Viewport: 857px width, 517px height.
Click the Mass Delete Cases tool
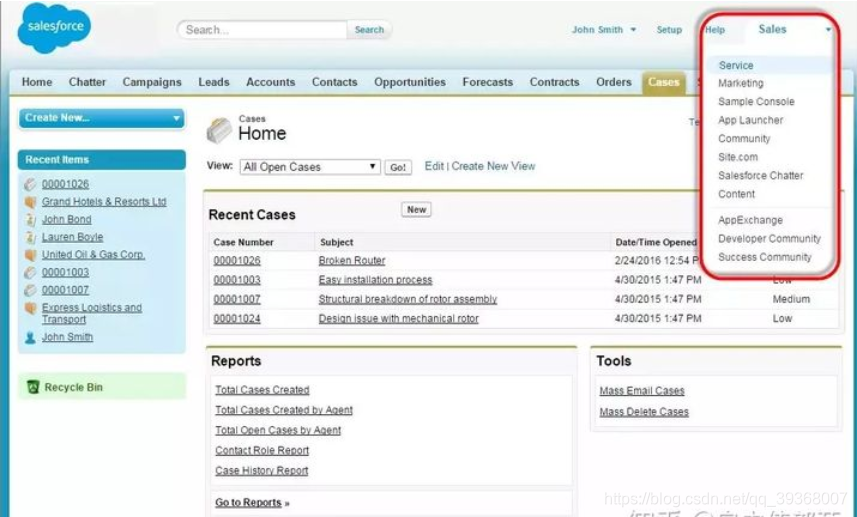[644, 412]
